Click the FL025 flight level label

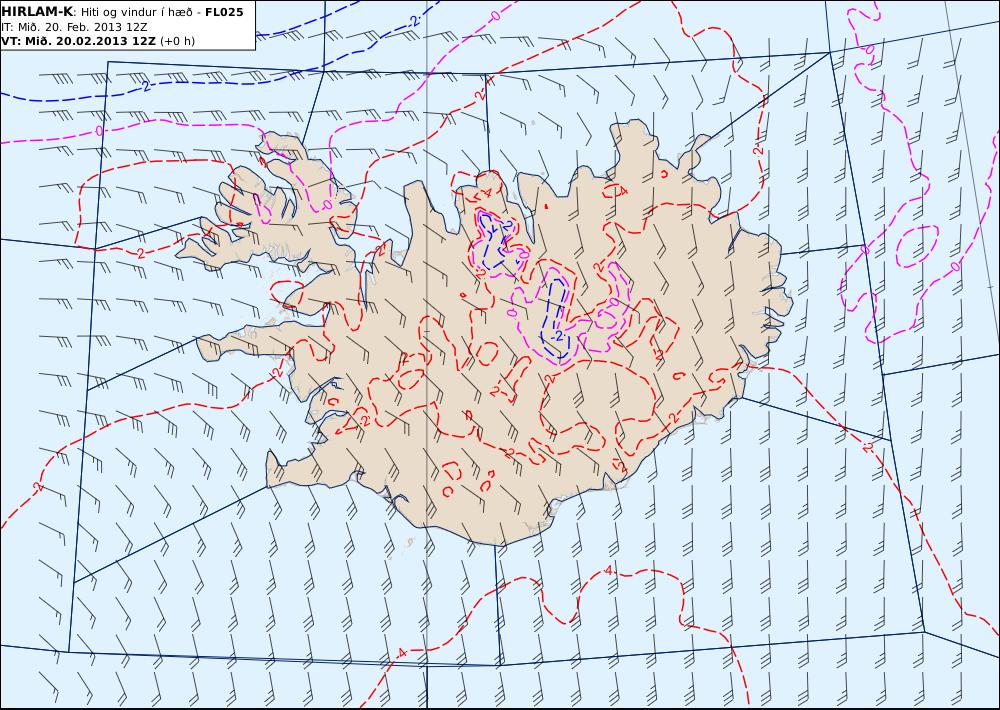coord(224,12)
